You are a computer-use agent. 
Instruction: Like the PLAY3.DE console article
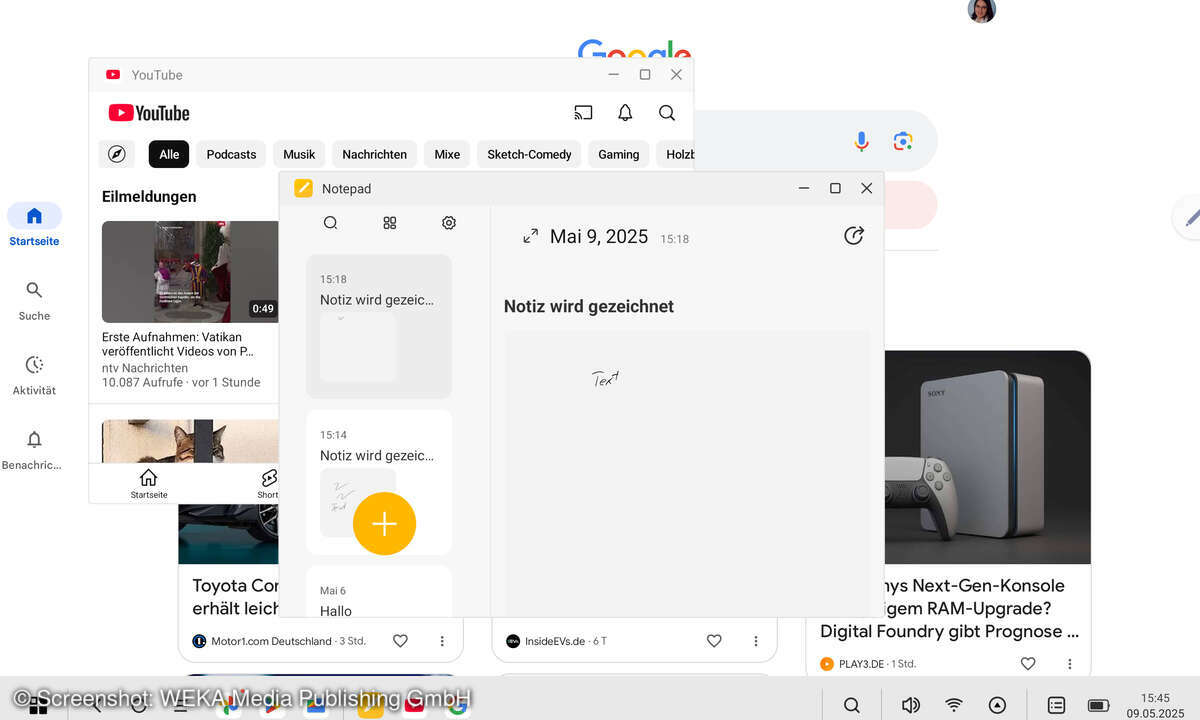[1027, 664]
